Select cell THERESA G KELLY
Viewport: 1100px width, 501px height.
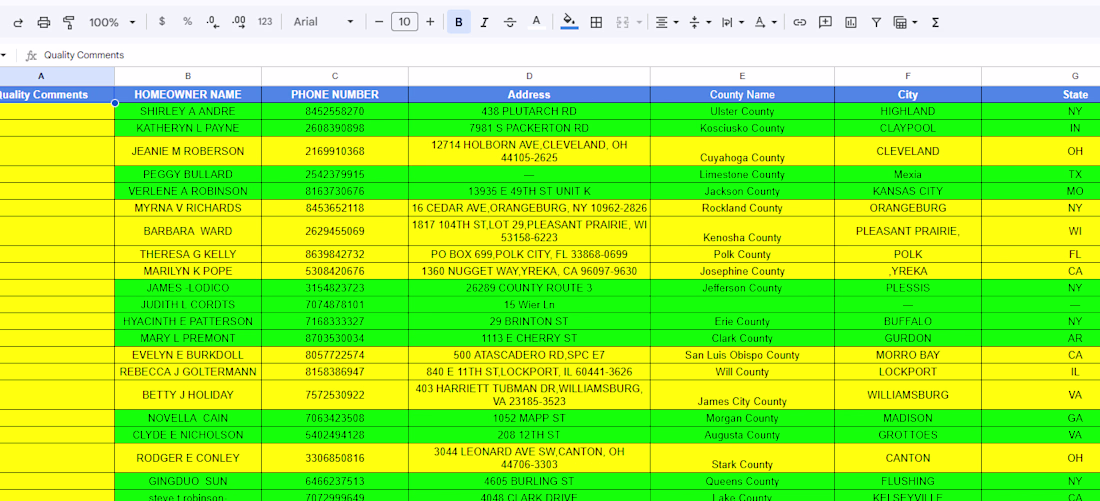pyautogui.click(x=188, y=254)
